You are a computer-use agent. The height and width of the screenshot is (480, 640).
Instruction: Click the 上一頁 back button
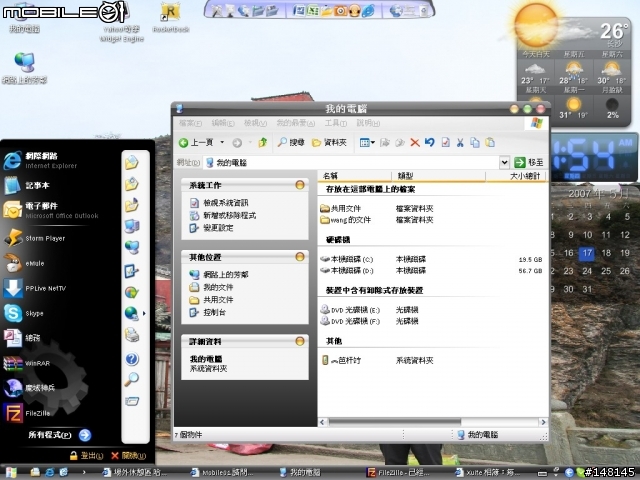(196, 142)
